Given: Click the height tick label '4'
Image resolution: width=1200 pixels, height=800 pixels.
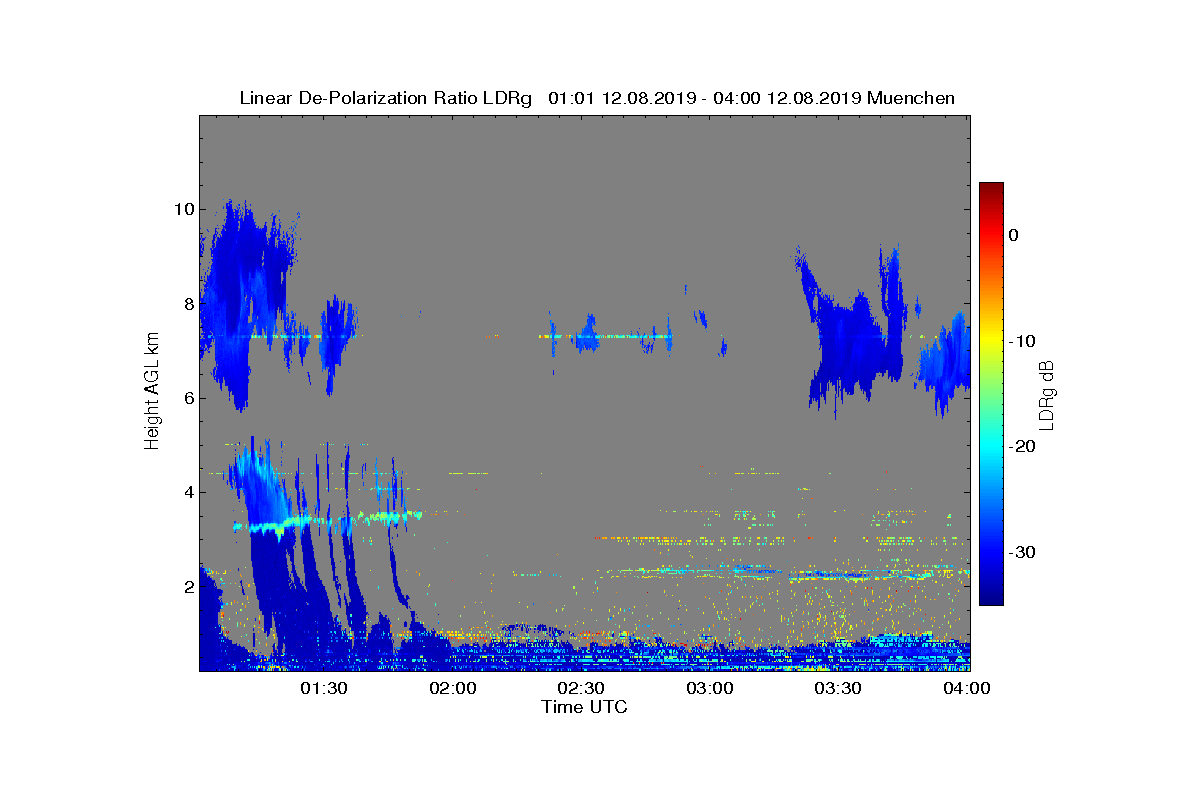Looking at the screenshot, I should pos(187,492).
